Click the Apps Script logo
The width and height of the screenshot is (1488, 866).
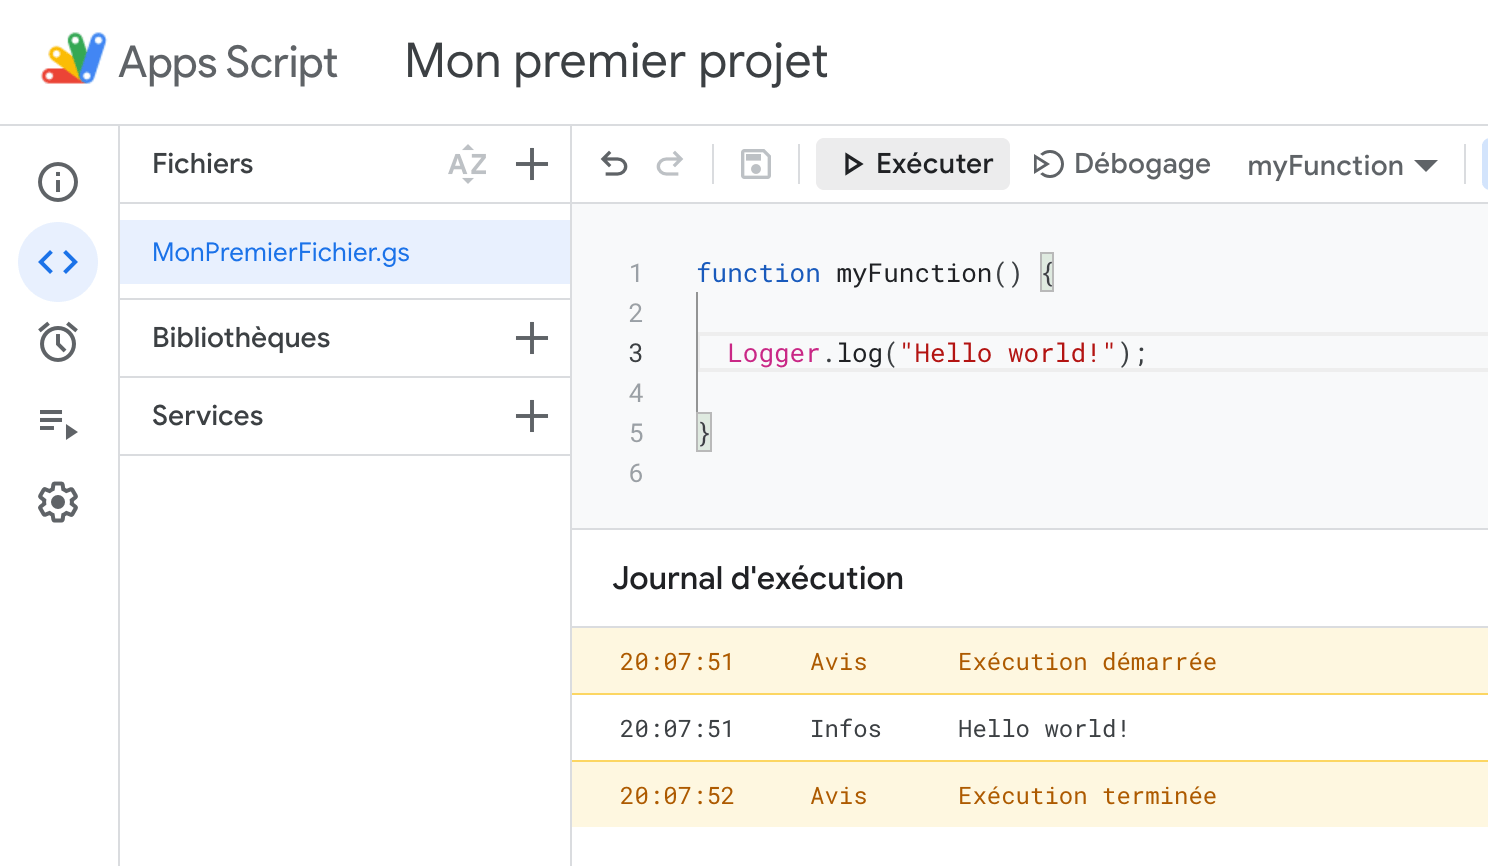74,58
